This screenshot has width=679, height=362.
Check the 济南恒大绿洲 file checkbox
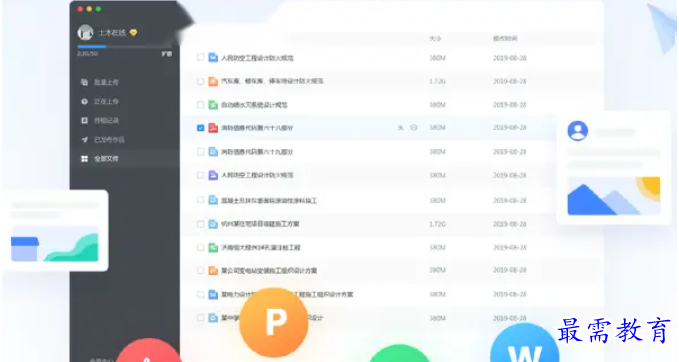pyautogui.click(x=200, y=247)
